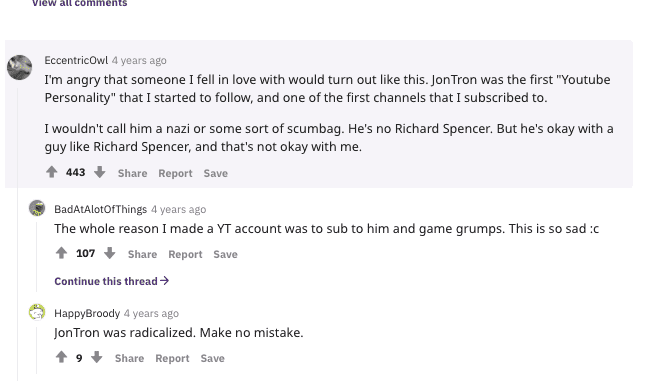Report EccentricOwl's comment
The height and width of the screenshot is (381, 660).
[175, 173]
